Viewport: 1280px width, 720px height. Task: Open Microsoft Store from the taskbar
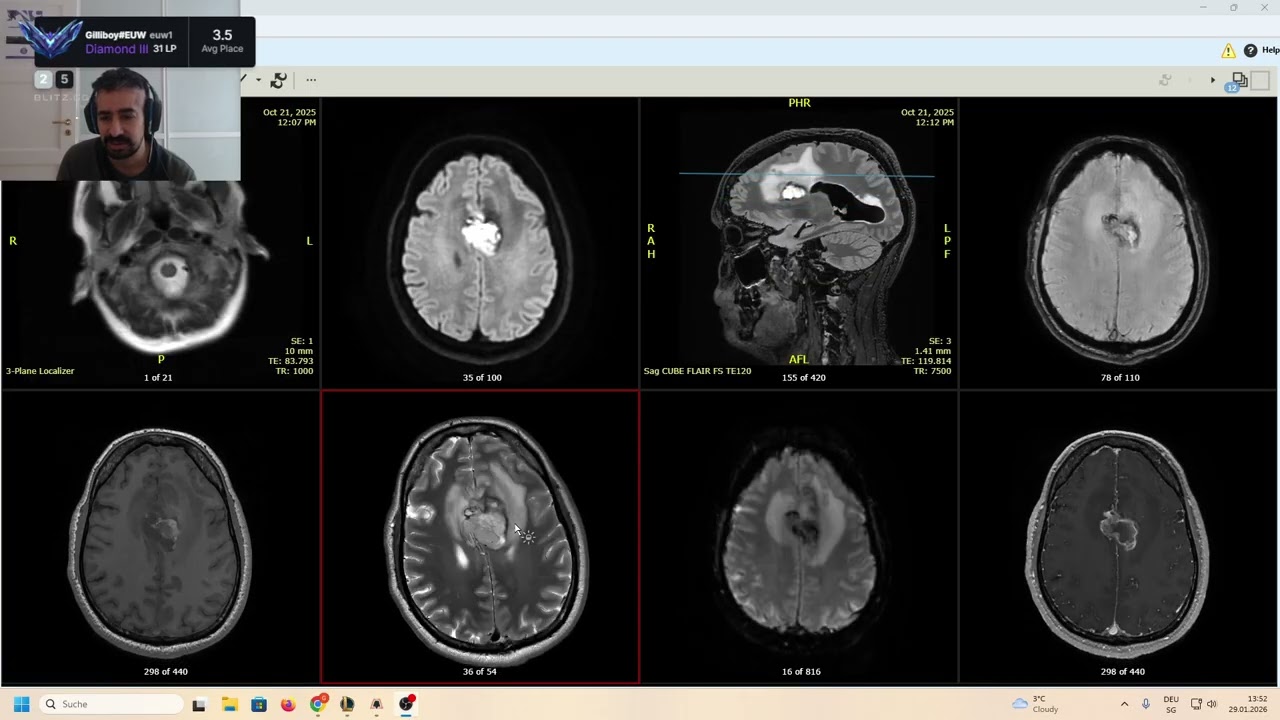point(259,704)
